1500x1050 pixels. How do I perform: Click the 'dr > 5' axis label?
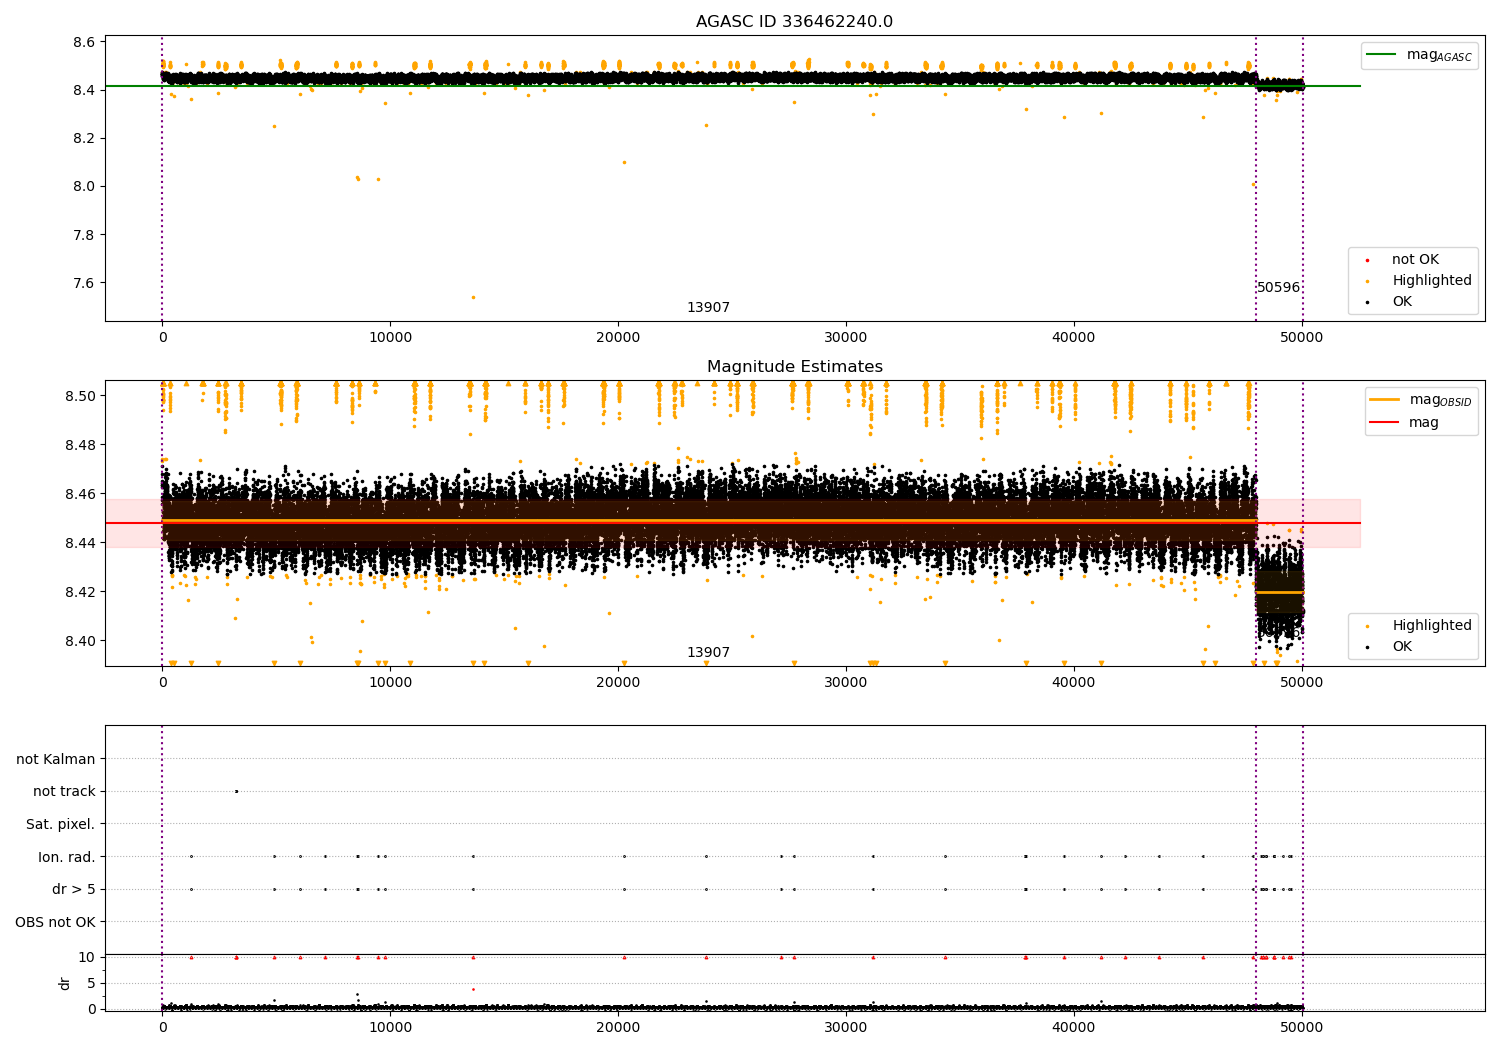pos(73,889)
